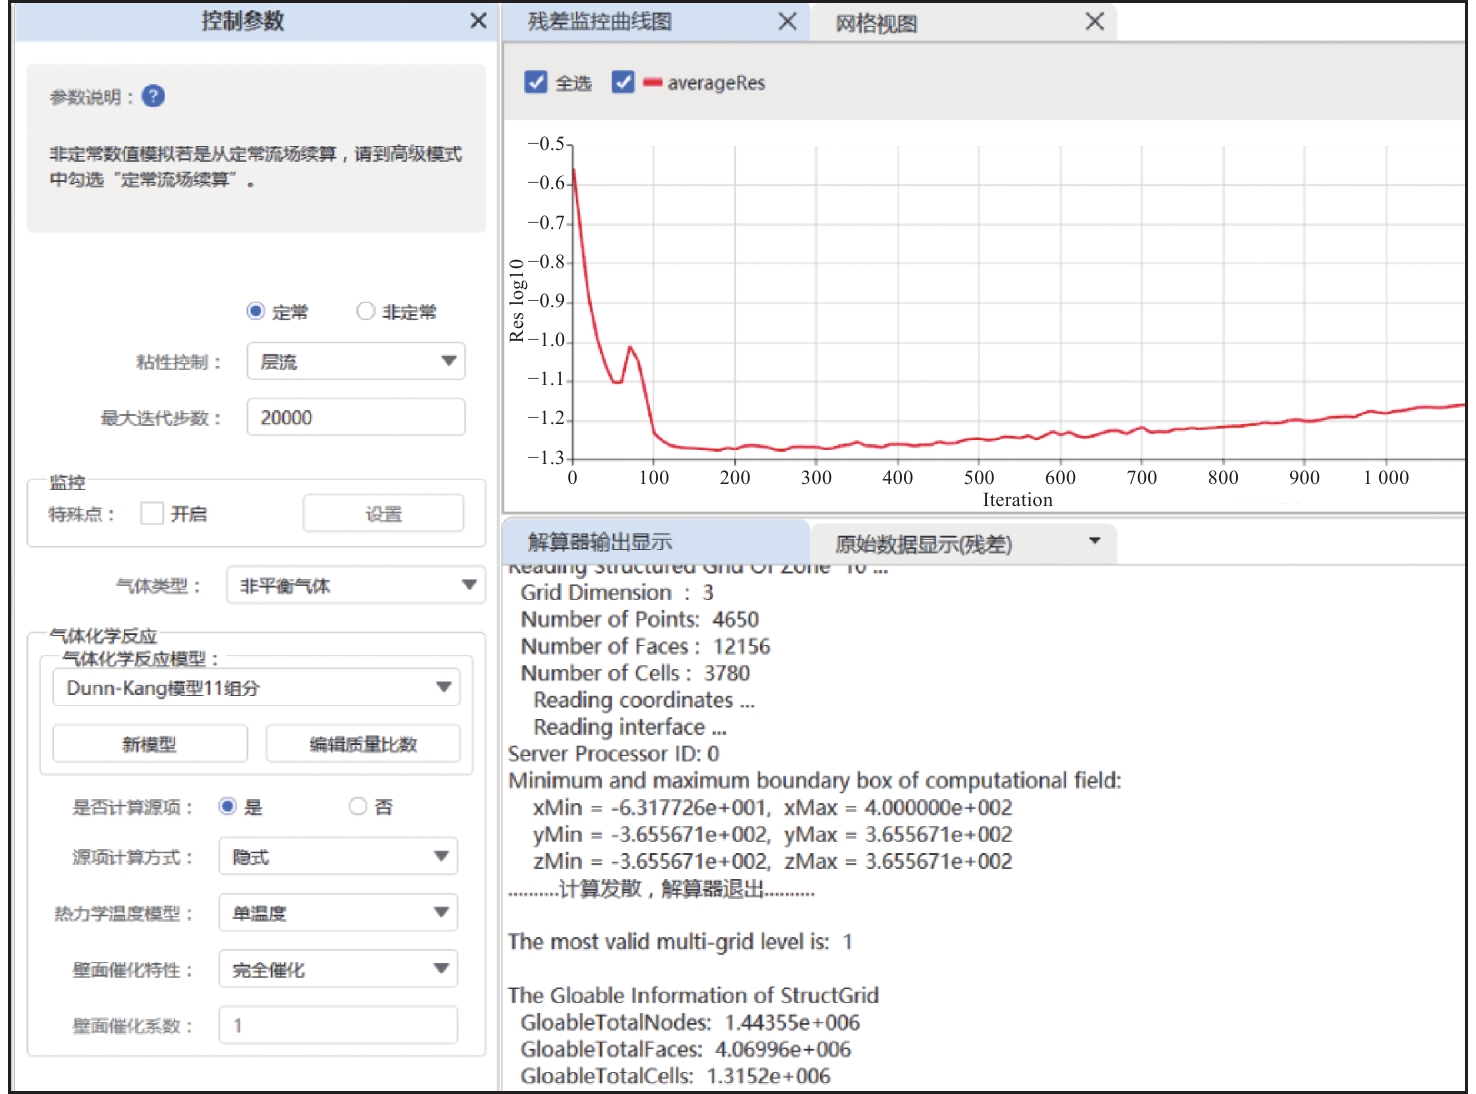
Task: Uncheck the averageRes series checkbox
Action: coord(623,83)
